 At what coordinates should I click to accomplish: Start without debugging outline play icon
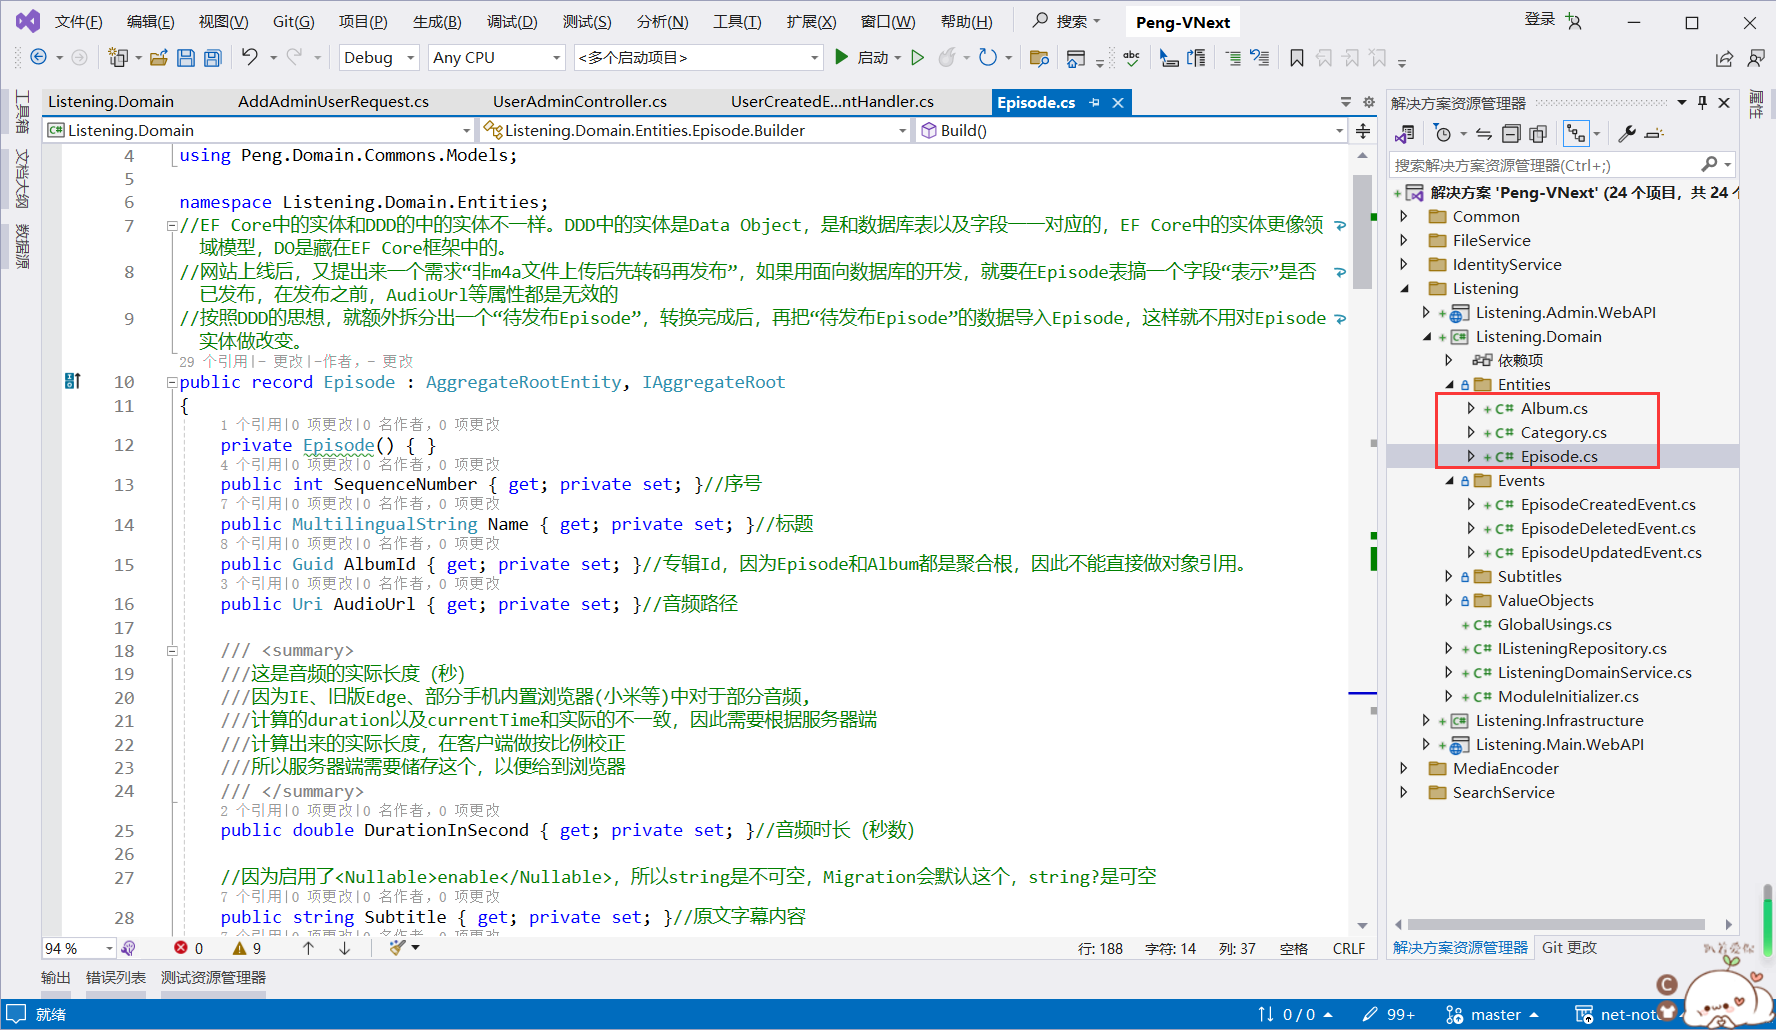click(918, 57)
